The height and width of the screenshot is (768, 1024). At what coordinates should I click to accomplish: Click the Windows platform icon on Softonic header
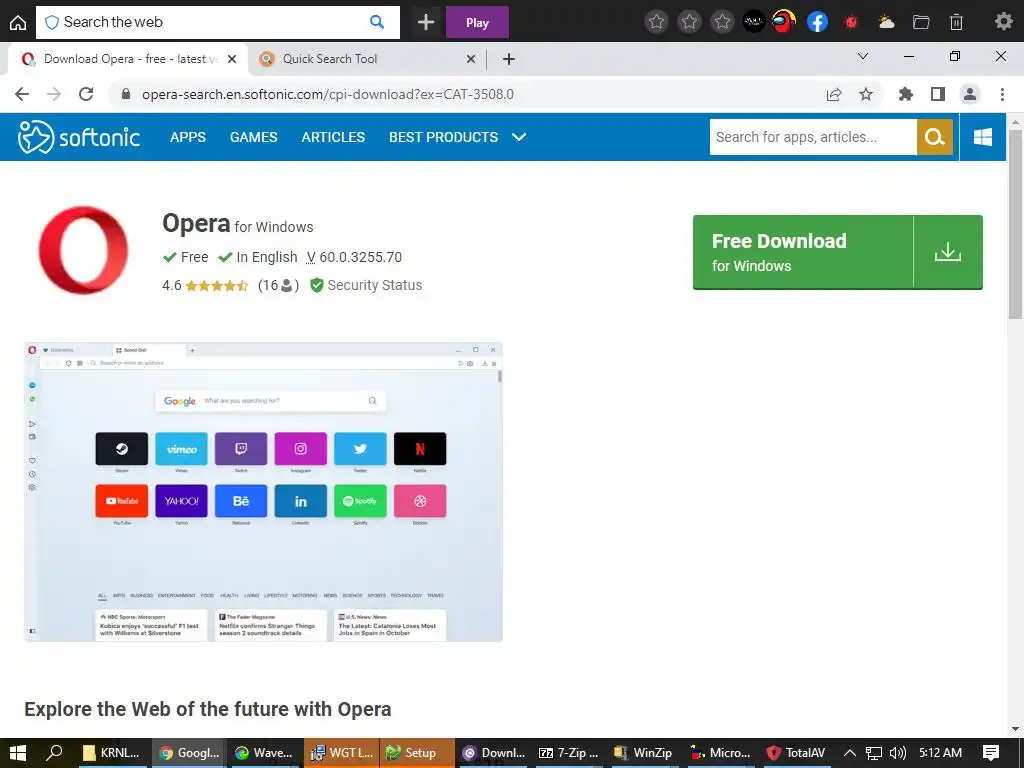(982, 137)
